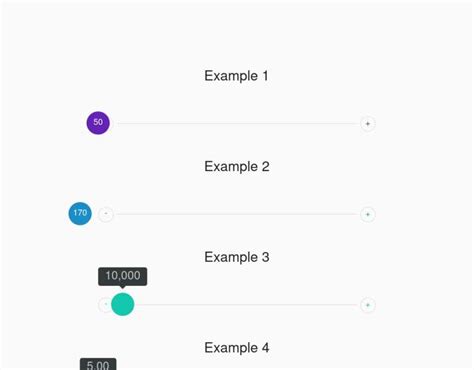Click the plus icon on Example 2 slider

(368, 214)
